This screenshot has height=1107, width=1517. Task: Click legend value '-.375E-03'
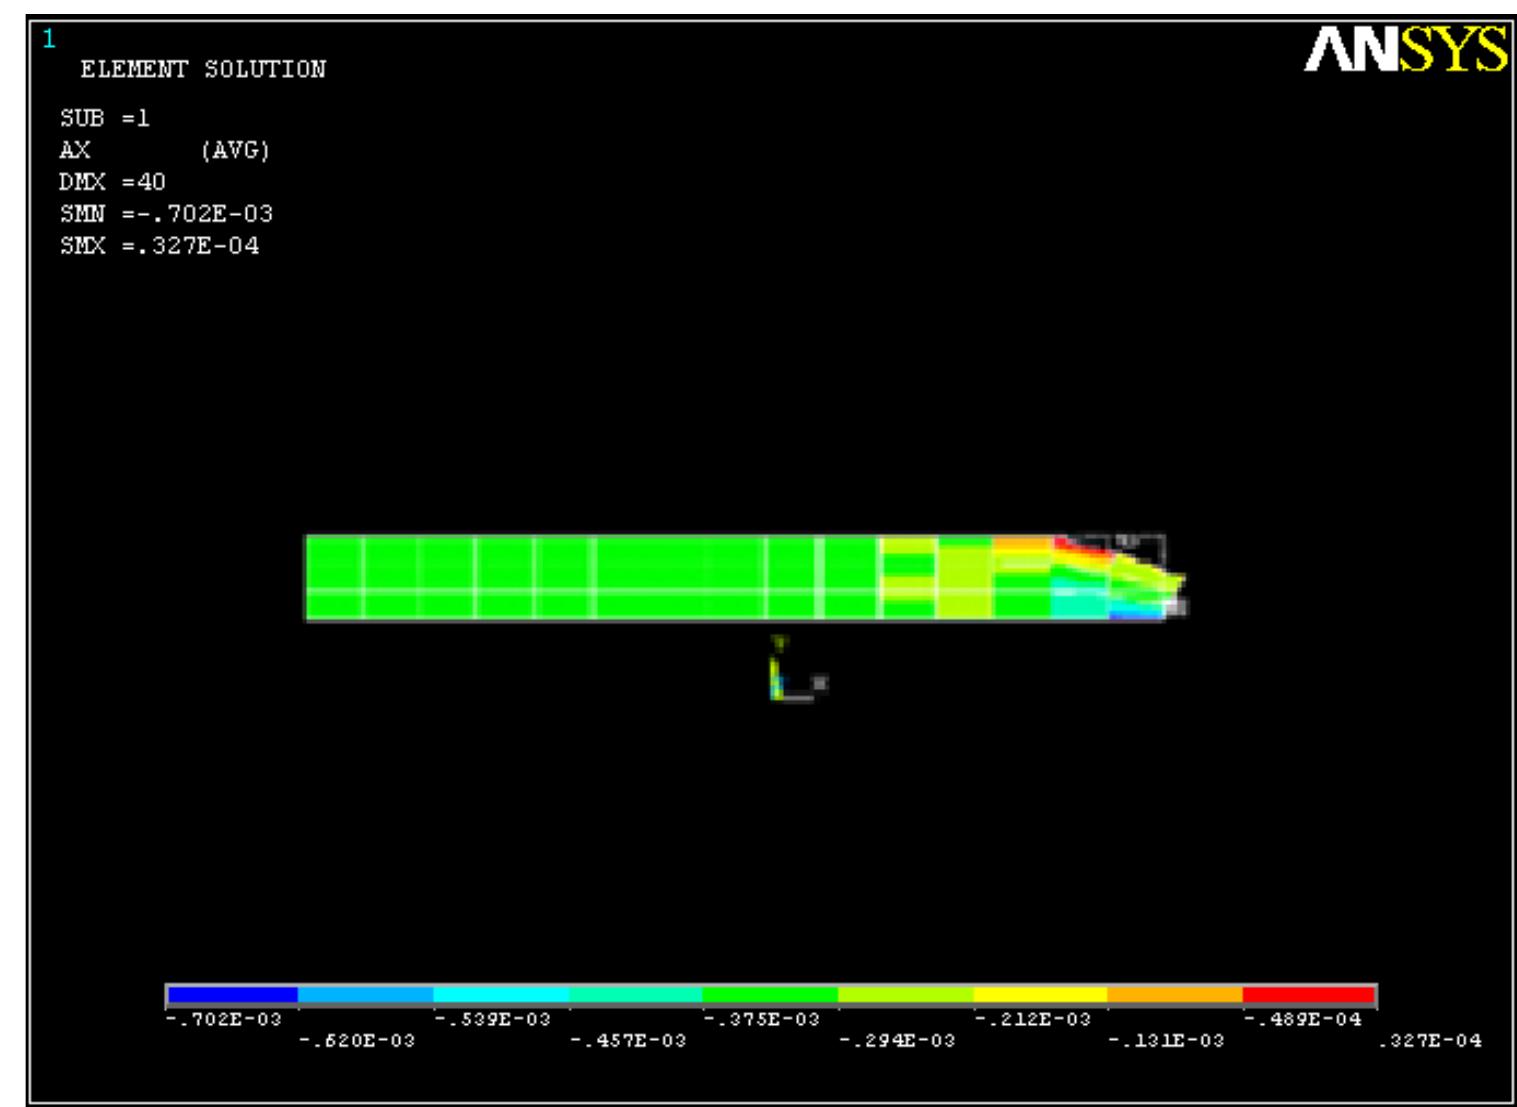pyautogui.click(x=762, y=1020)
